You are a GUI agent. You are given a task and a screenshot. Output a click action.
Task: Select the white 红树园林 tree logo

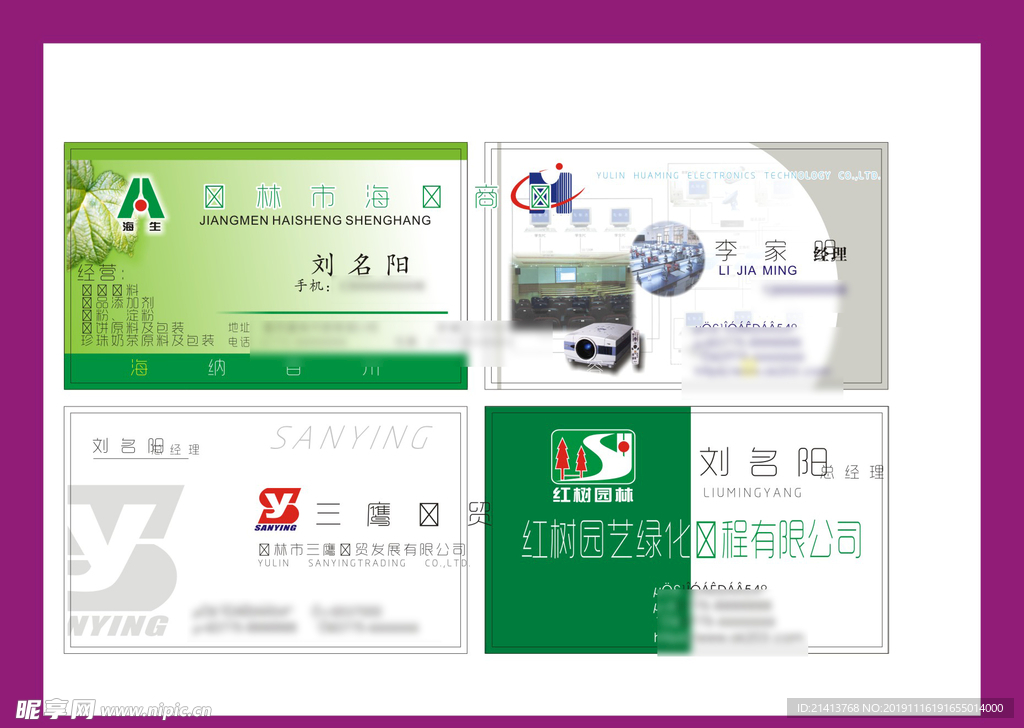tap(593, 466)
